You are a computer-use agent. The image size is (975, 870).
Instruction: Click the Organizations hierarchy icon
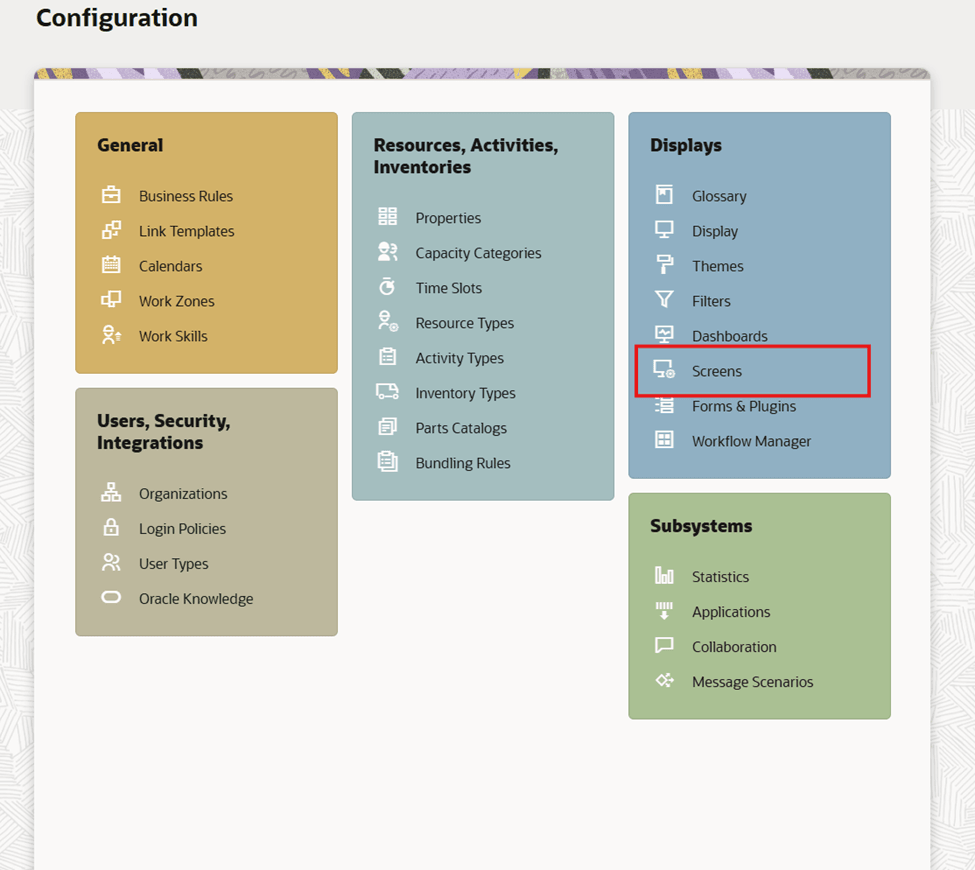coord(110,493)
